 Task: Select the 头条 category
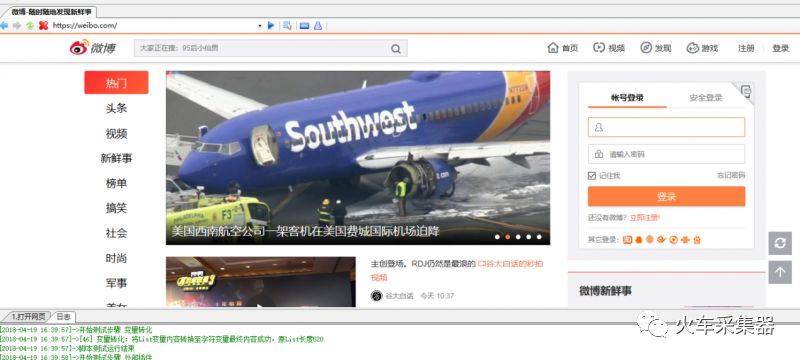pos(116,108)
